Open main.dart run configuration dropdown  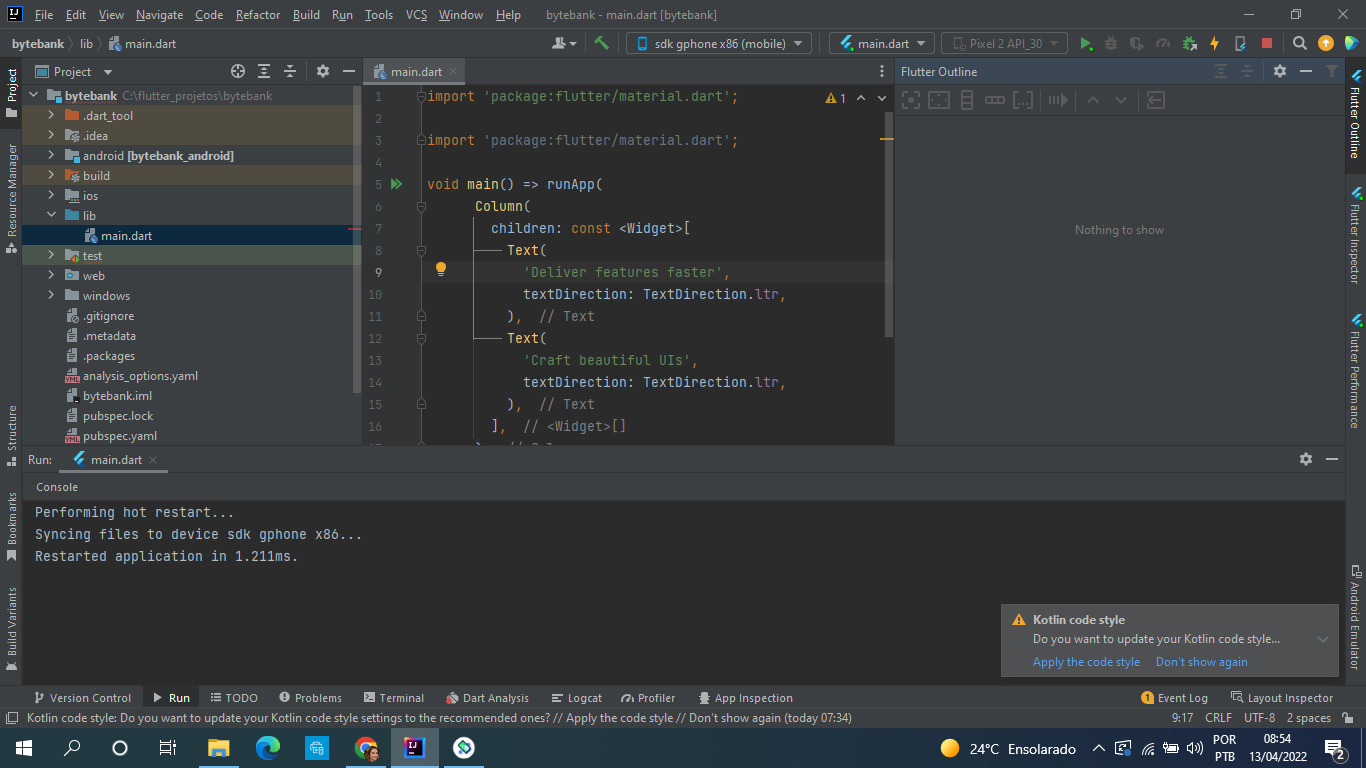[882, 43]
